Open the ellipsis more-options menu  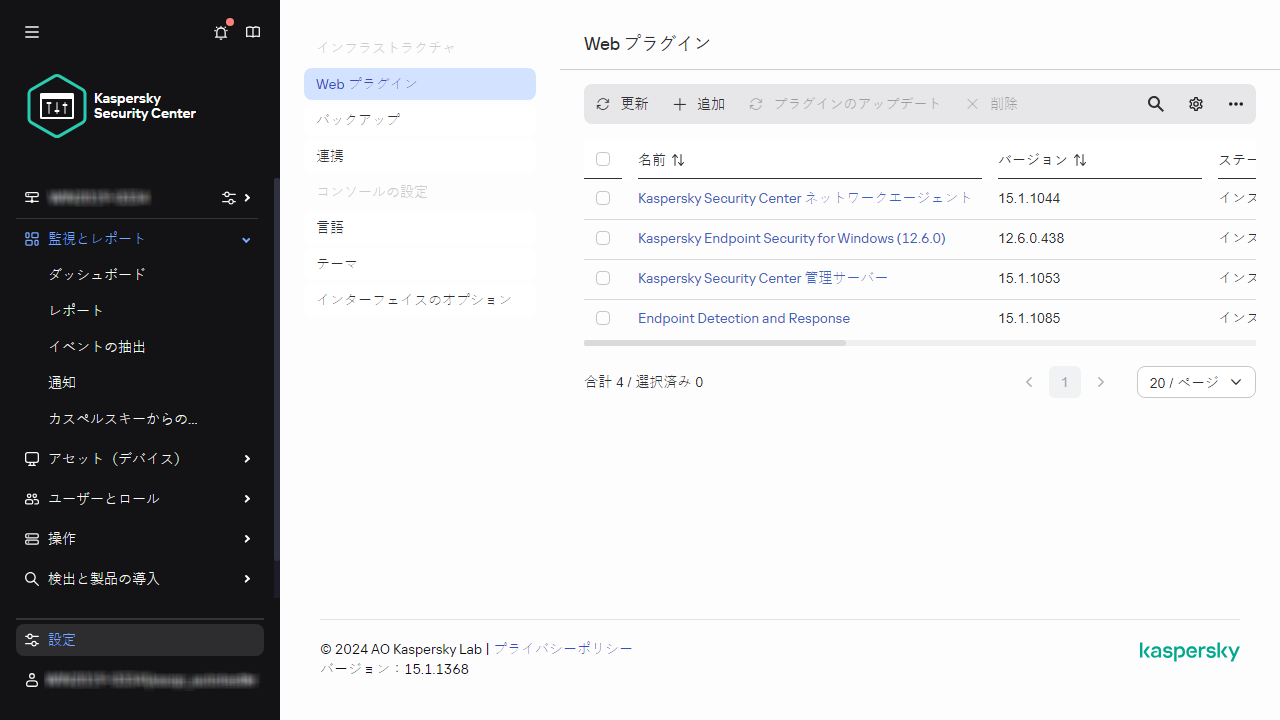point(1235,103)
